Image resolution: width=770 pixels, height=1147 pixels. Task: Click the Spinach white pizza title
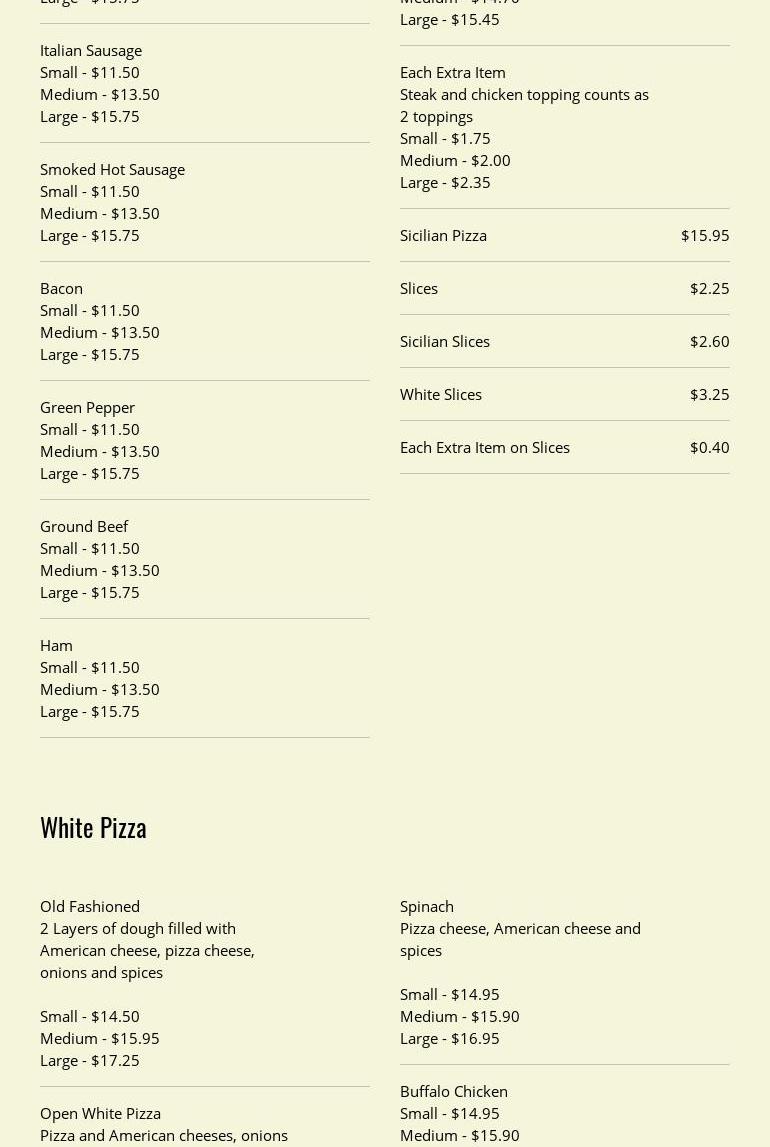pyautogui.click(x=427, y=906)
